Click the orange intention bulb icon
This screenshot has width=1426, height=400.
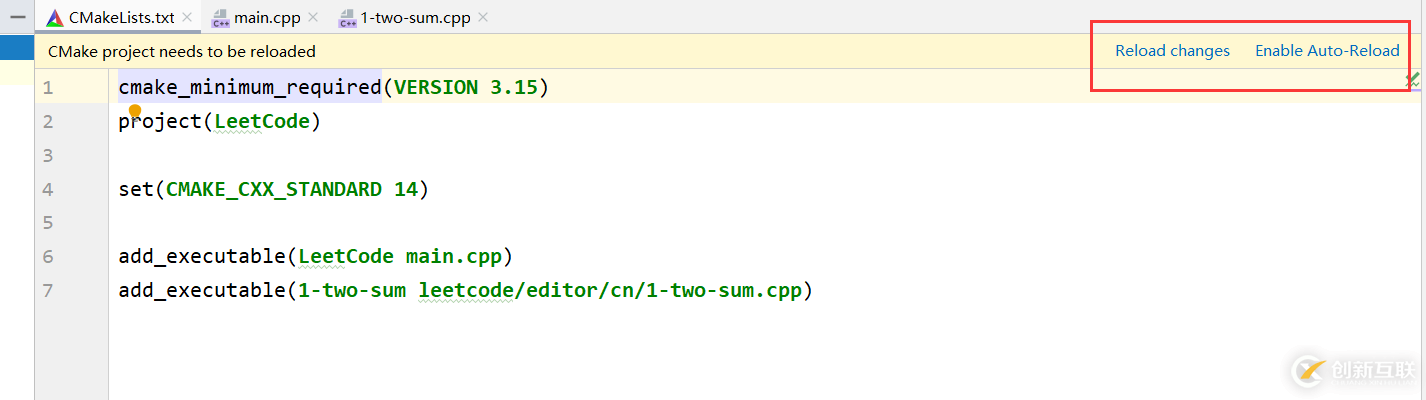click(x=135, y=111)
